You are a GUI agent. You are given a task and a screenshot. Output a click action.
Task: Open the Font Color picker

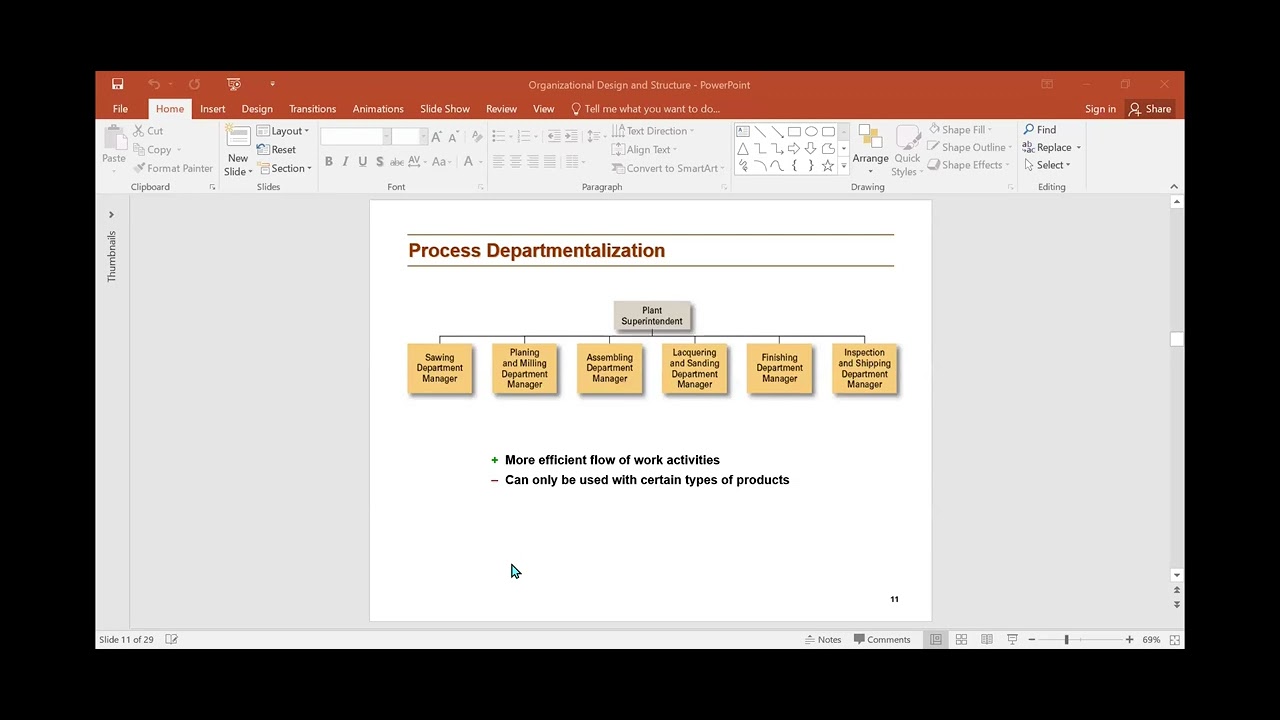point(470,162)
